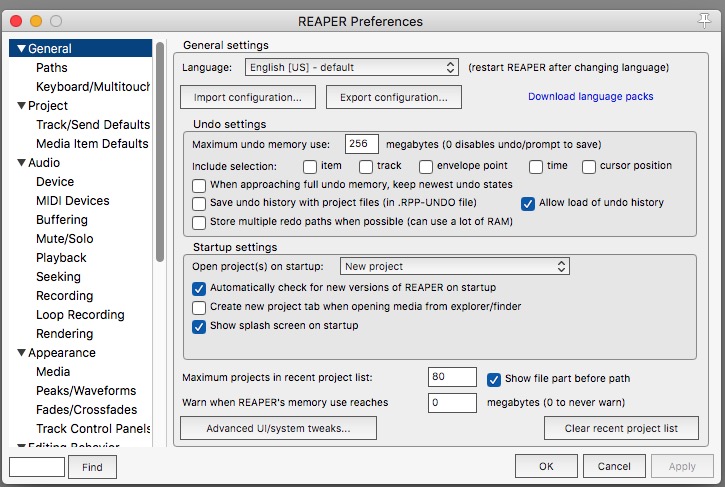Image resolution: width=725 pixels, height=487 pixels.
Task: Open Track Control Panels page
Action: (93, 428)
